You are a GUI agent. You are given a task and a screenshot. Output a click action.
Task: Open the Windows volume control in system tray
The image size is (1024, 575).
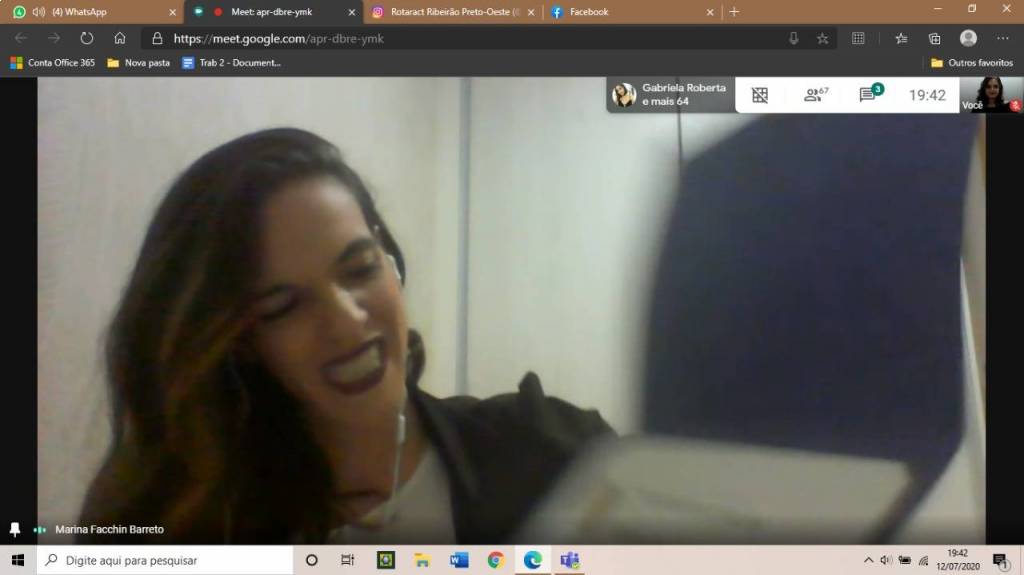click(885, 560)
